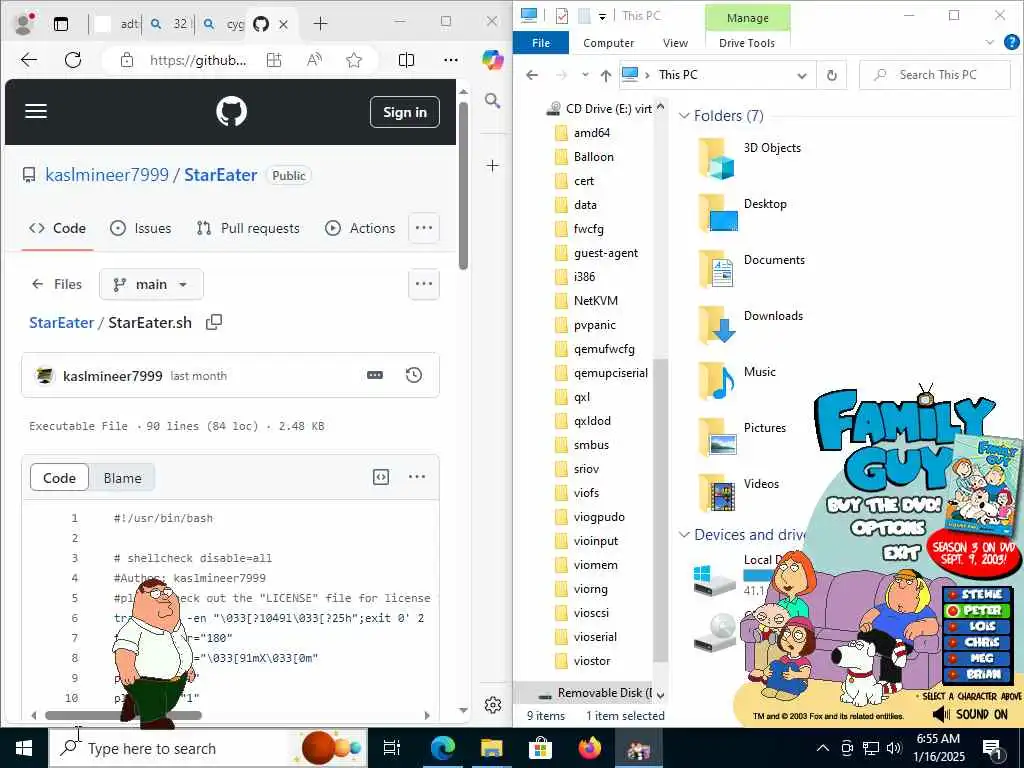This screenshot has height=768, width=1024.
Task: Select CHRIS character option
Action: click(x=976, y=642)
